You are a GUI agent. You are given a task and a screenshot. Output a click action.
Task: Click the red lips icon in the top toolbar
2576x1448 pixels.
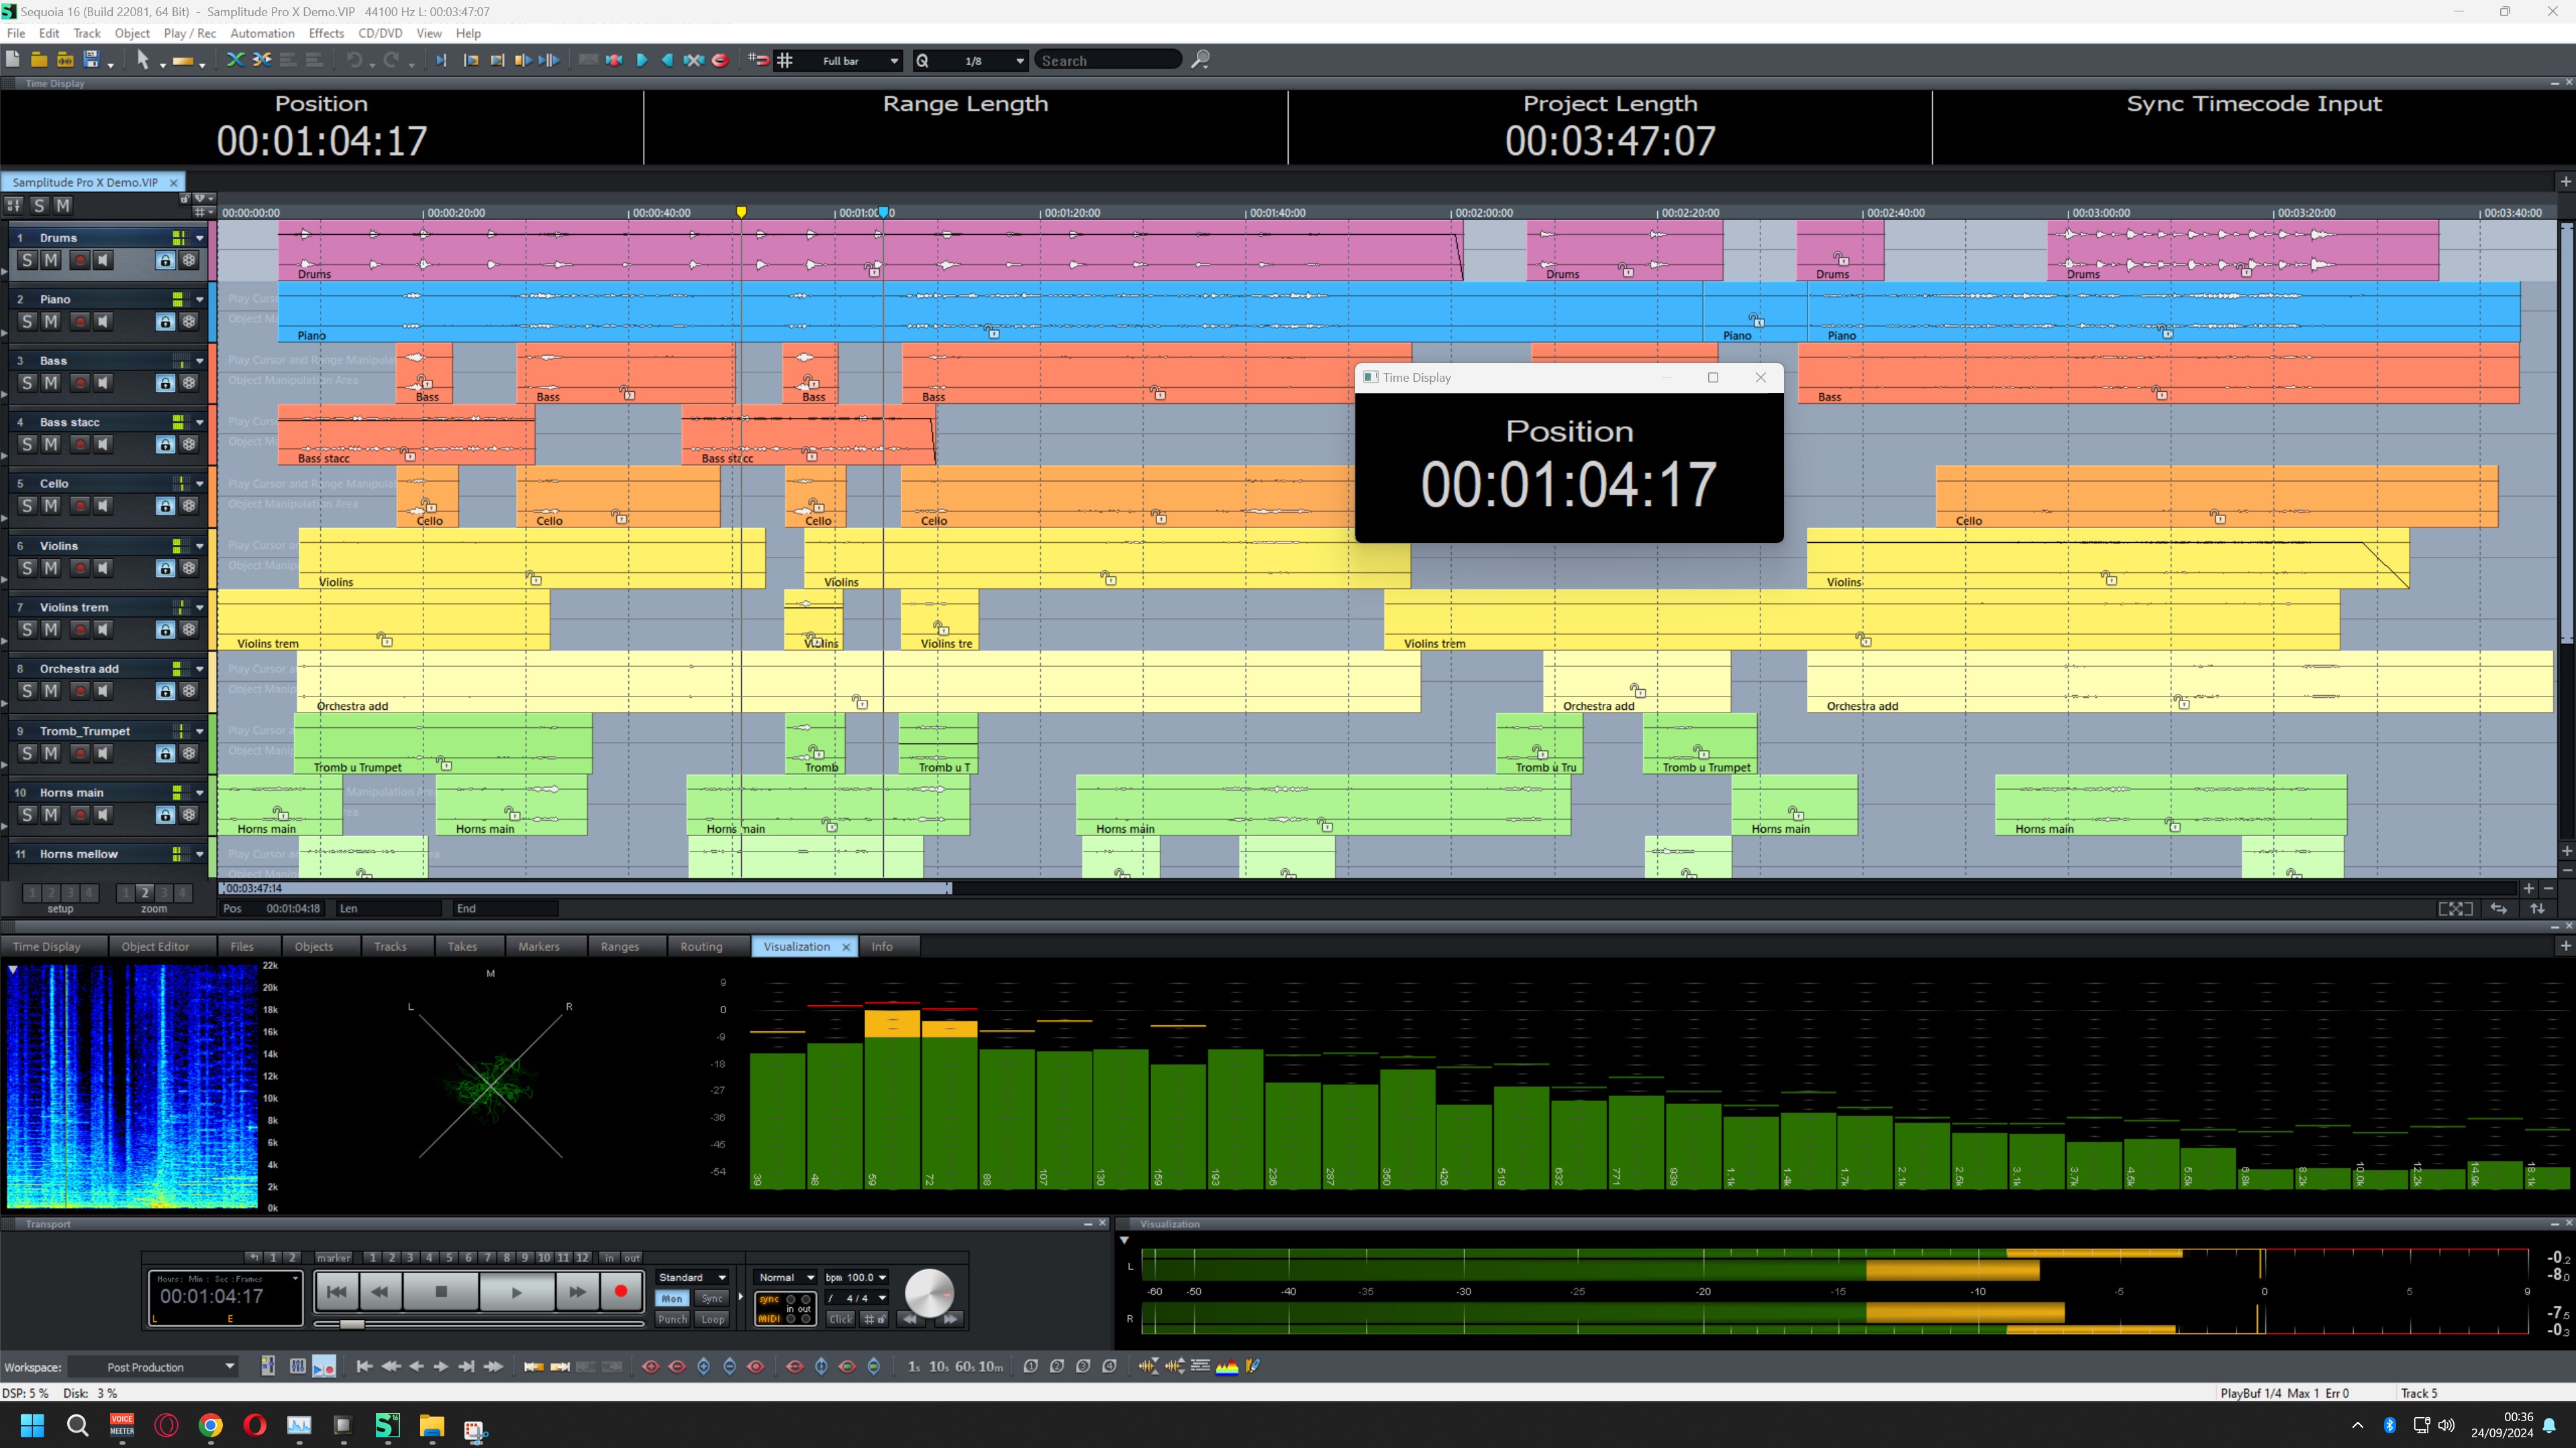pyautogui.click(x=720, y=60)
